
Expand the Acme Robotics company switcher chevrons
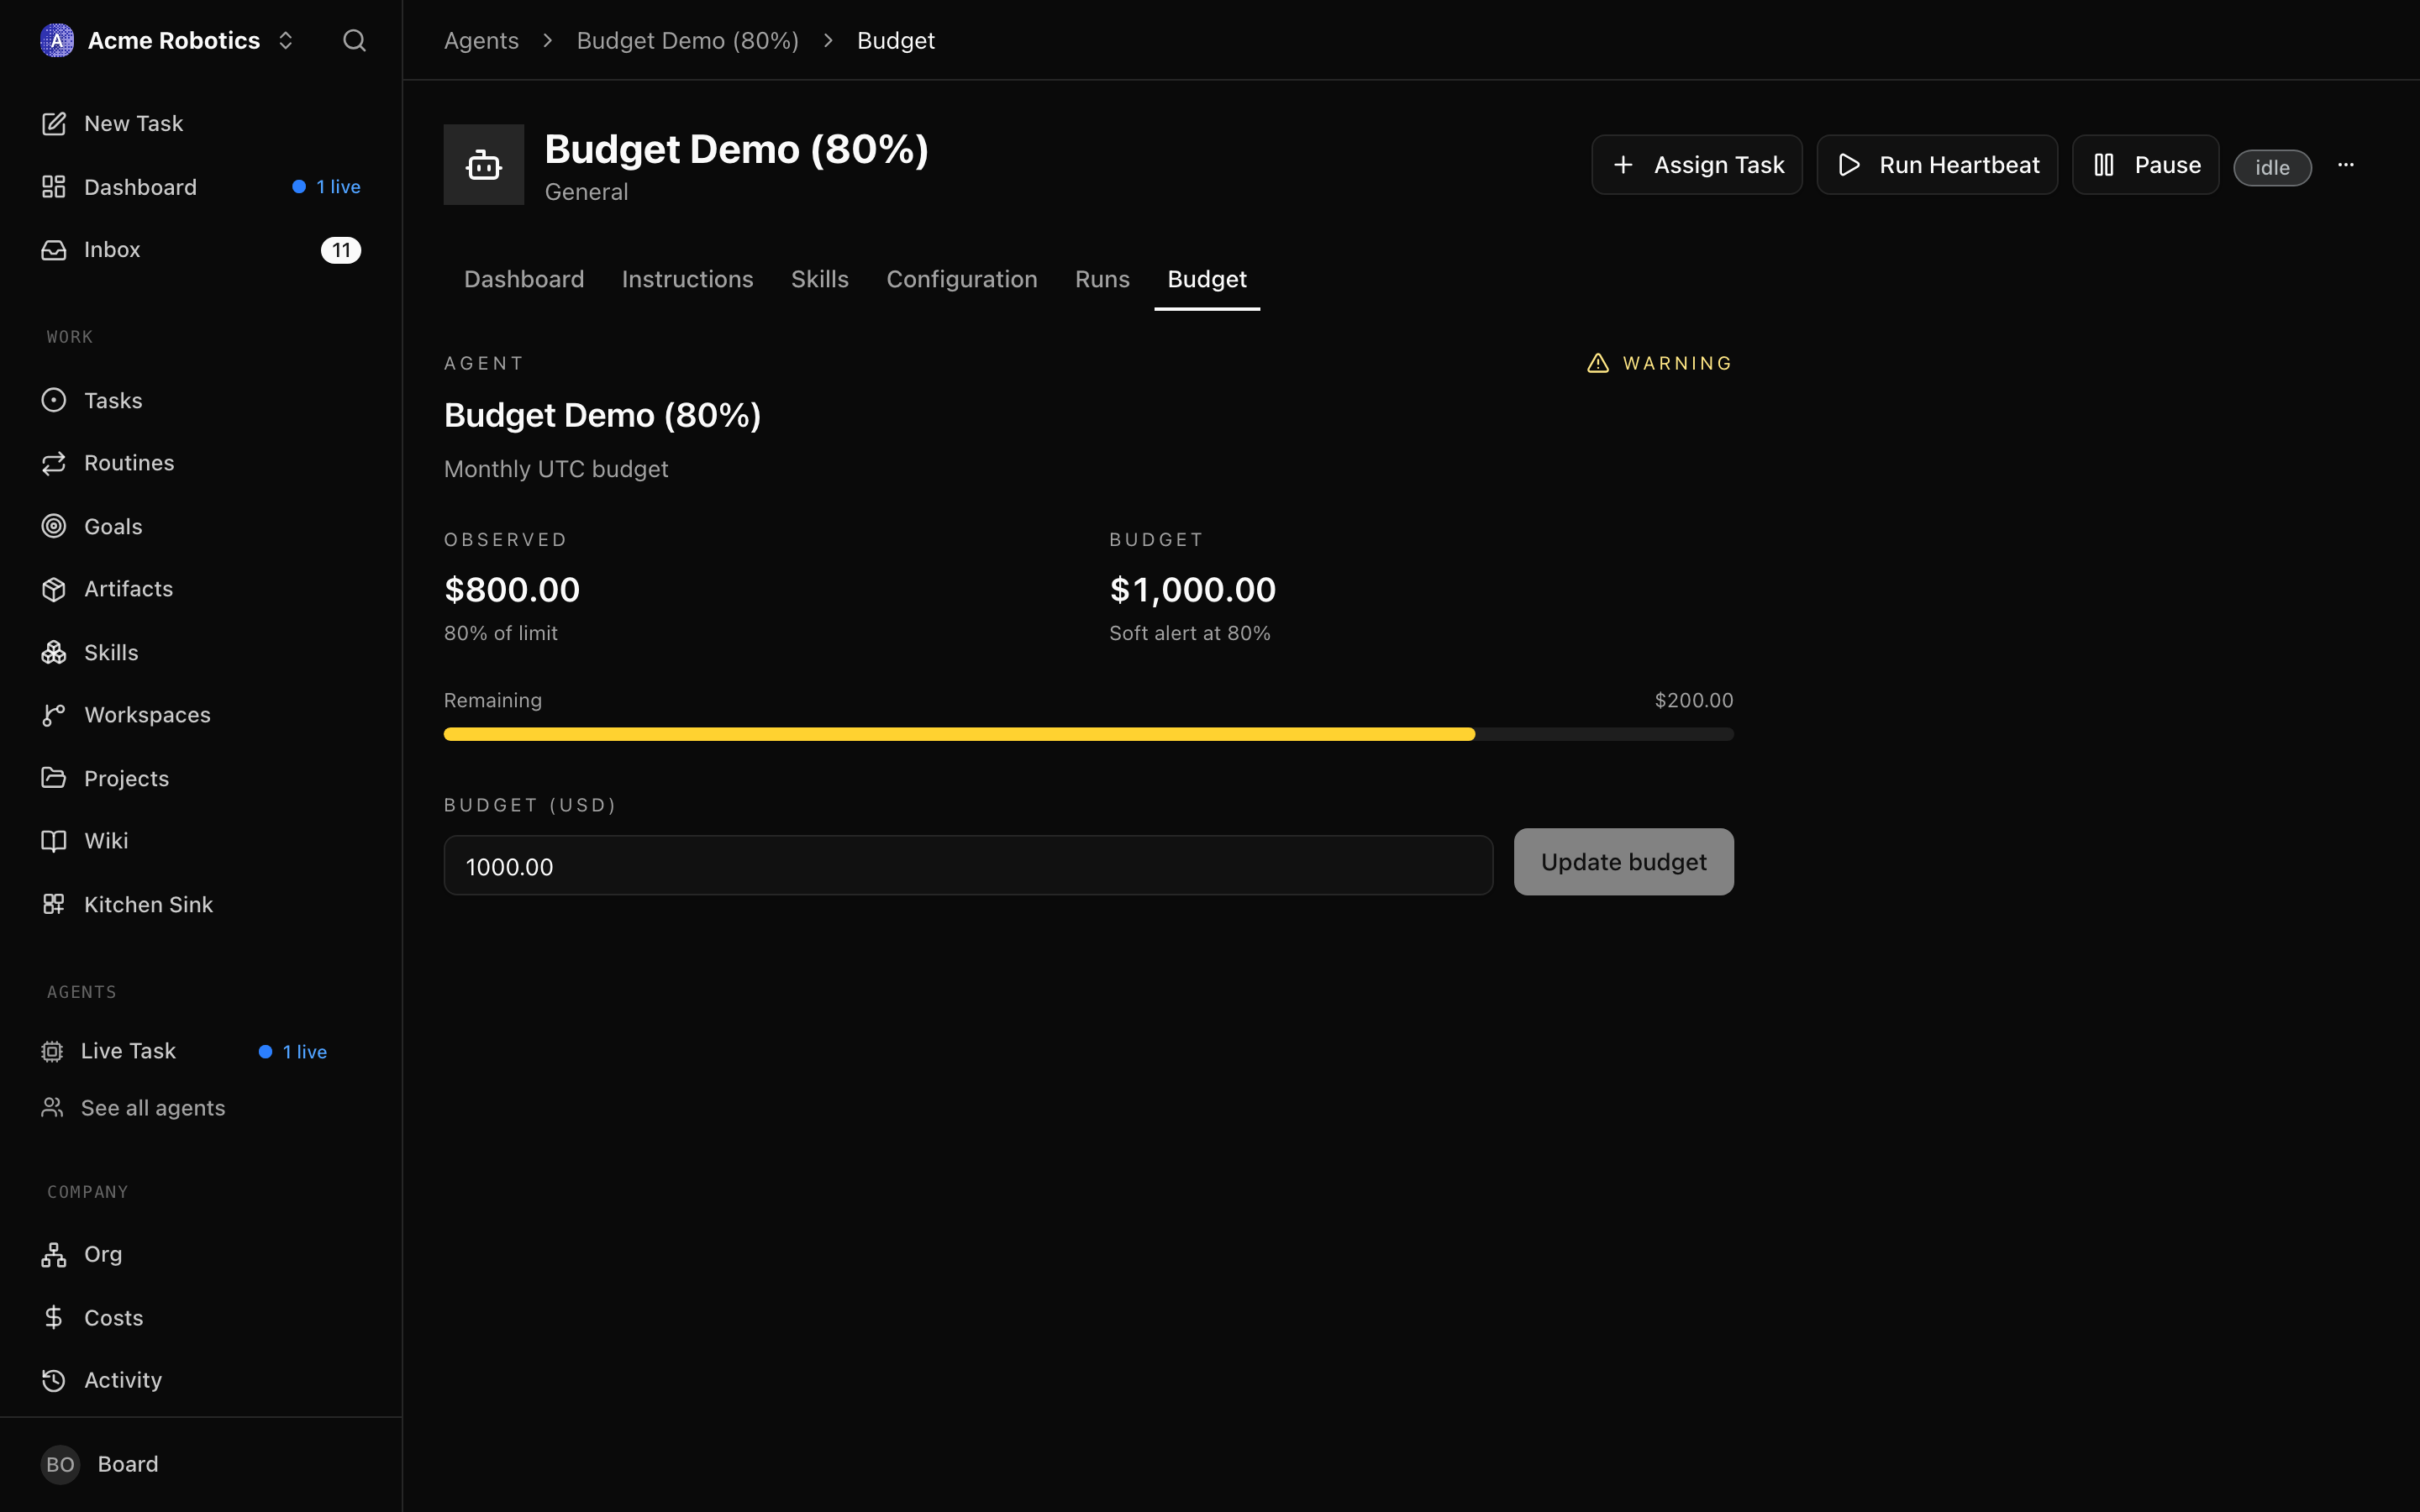tap(285, 40)
